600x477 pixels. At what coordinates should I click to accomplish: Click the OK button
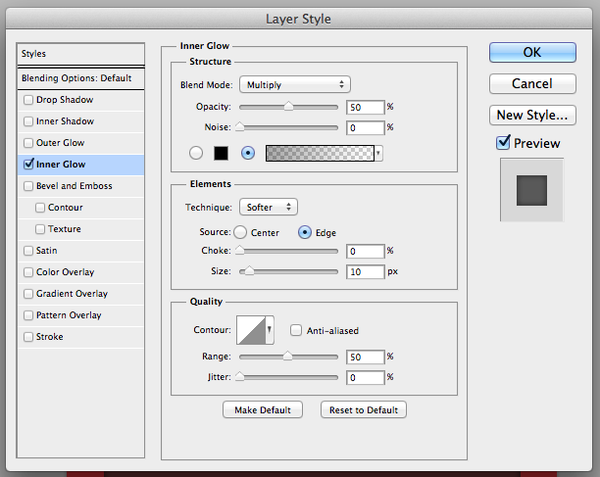[532, 52]
